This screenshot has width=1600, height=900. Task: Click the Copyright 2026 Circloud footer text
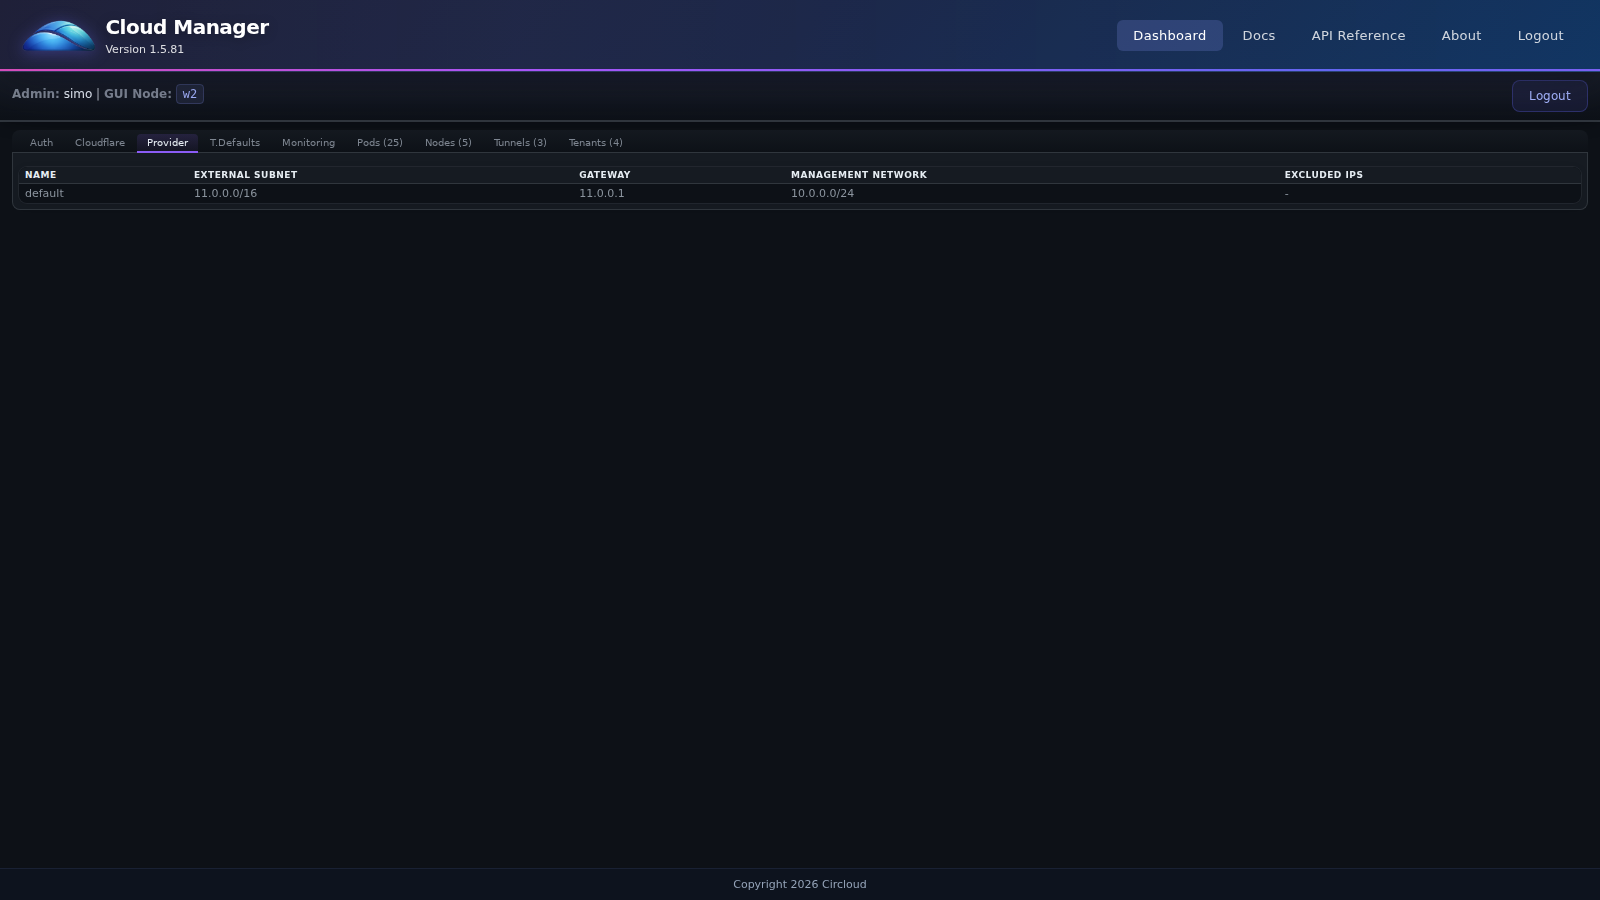click(x=799, y=884)
